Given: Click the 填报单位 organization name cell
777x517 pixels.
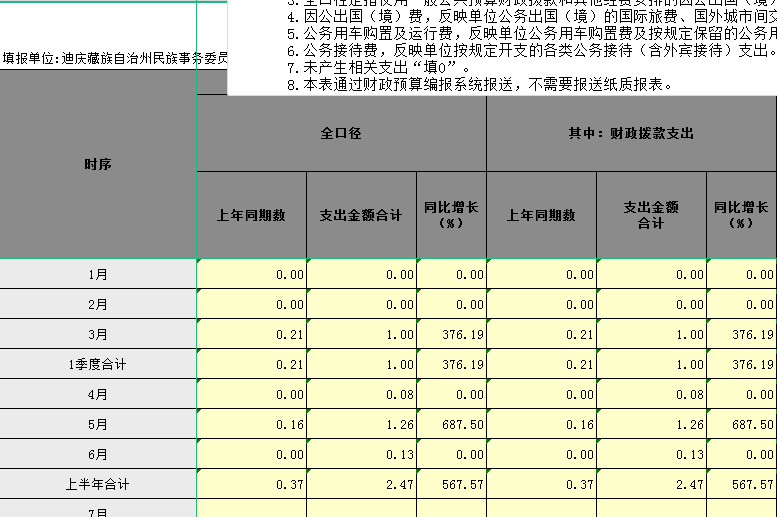Looking at the screenshot, I should tap(114, 58).
